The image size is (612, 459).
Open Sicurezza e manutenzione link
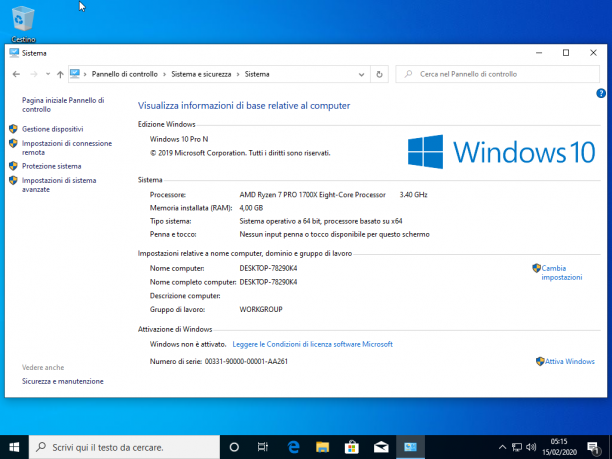click(x=62, y=381)
